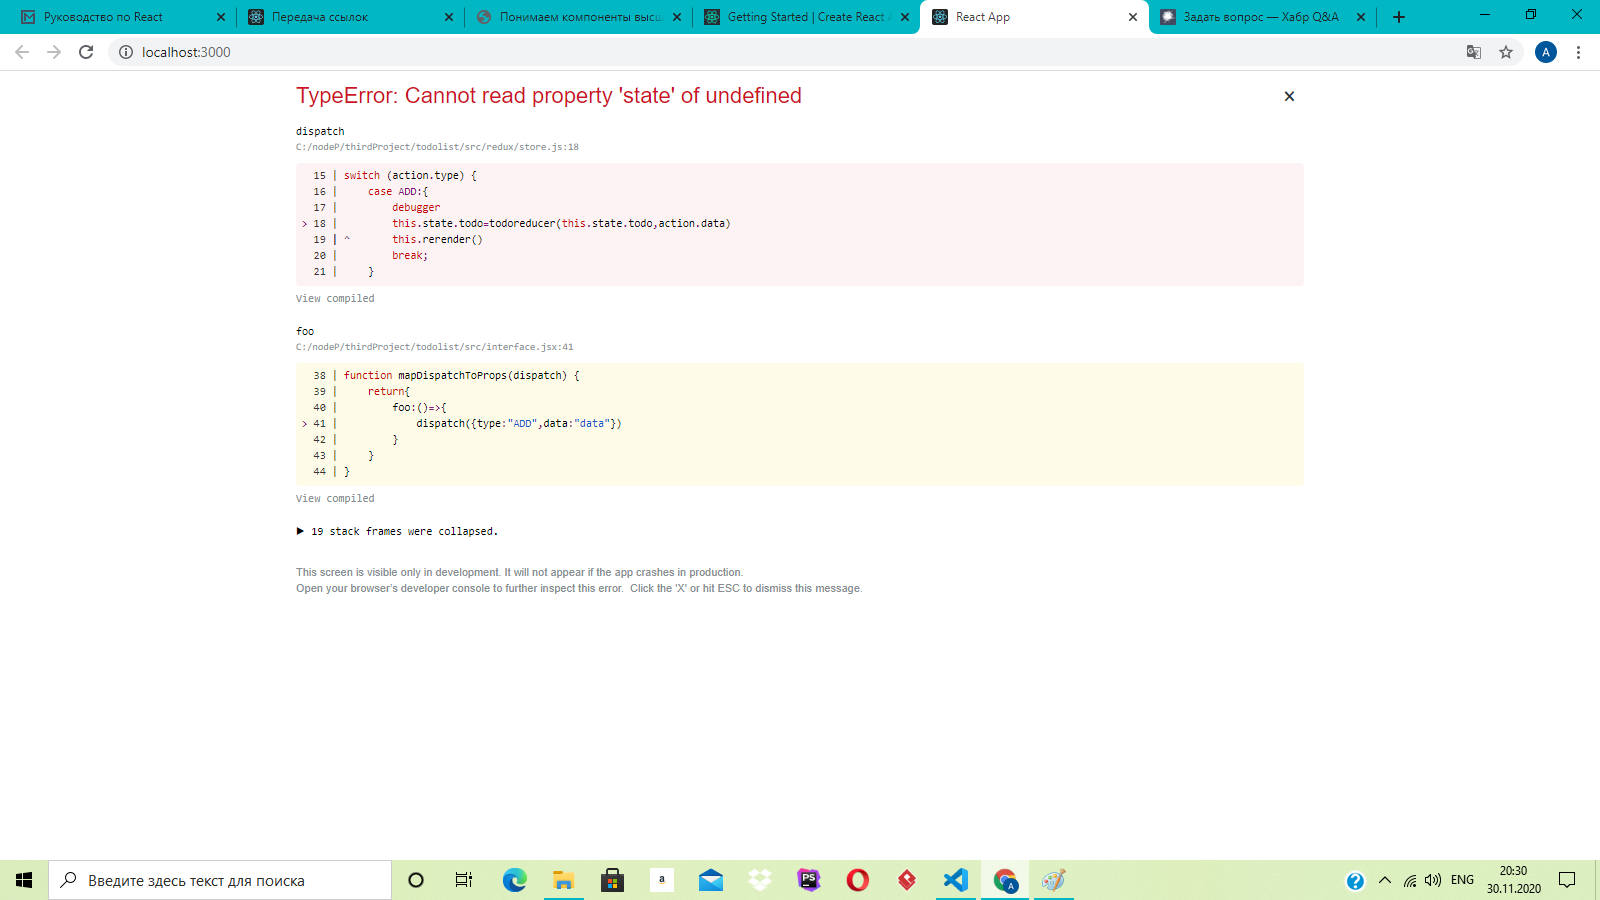Open the notification center

pyautogui.click(x=1567, y=880)
